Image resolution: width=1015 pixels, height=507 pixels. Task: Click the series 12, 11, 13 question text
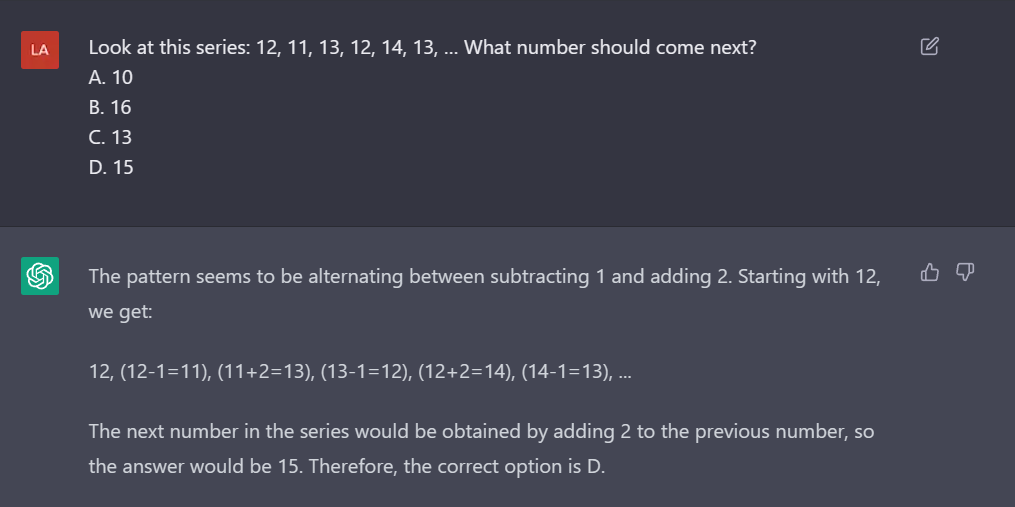tap(272, 47)
